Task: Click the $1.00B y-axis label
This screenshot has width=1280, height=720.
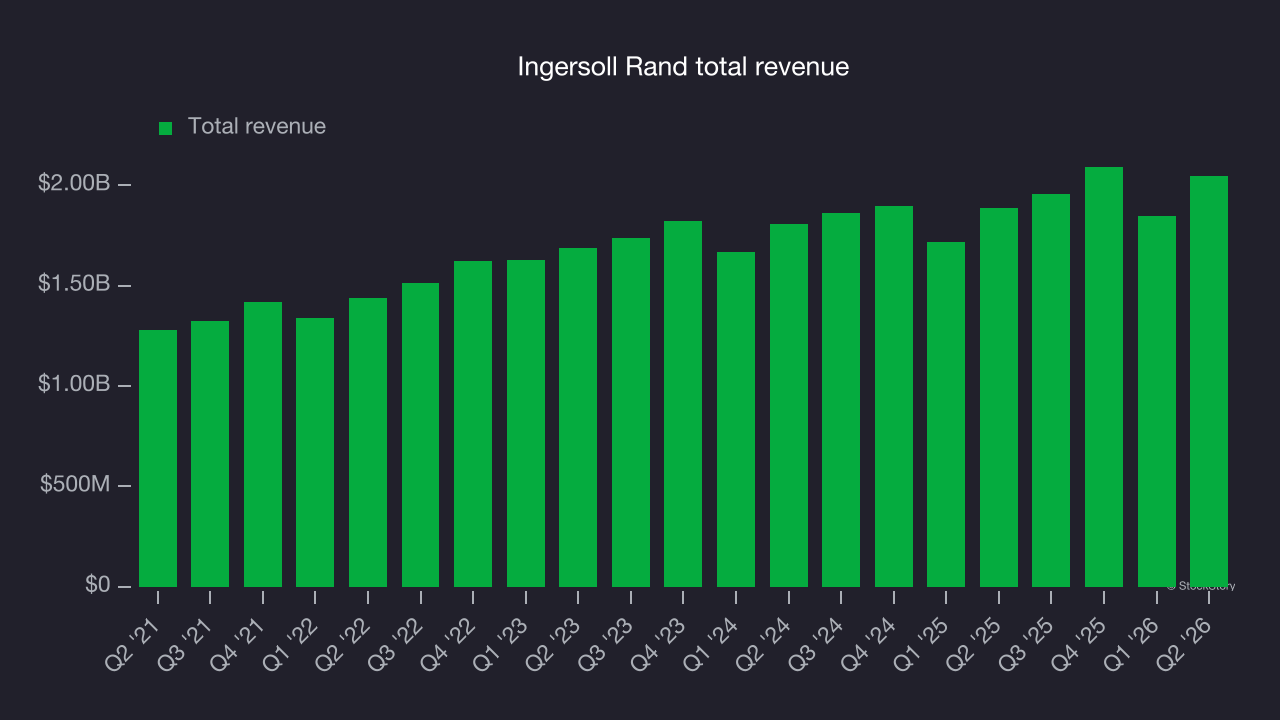Action: [x=74, y=384]
